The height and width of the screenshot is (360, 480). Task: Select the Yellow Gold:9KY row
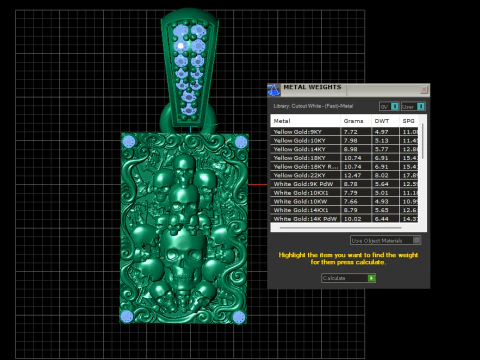point(344,132)
